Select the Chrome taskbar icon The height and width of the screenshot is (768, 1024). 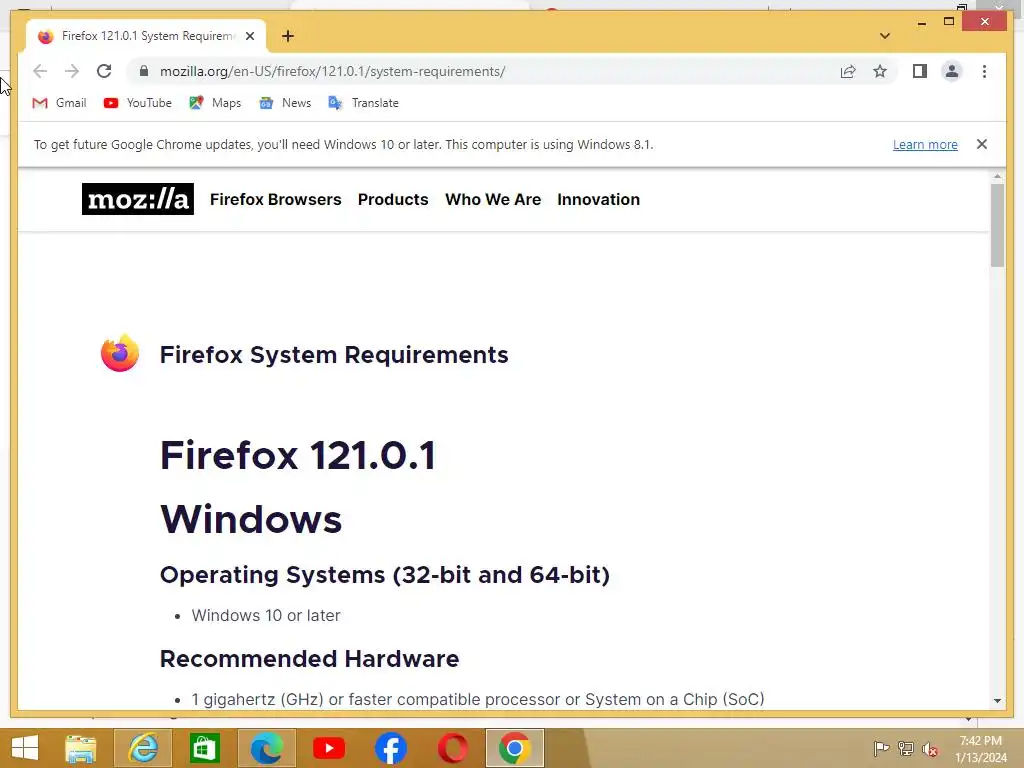coord(515,748)
